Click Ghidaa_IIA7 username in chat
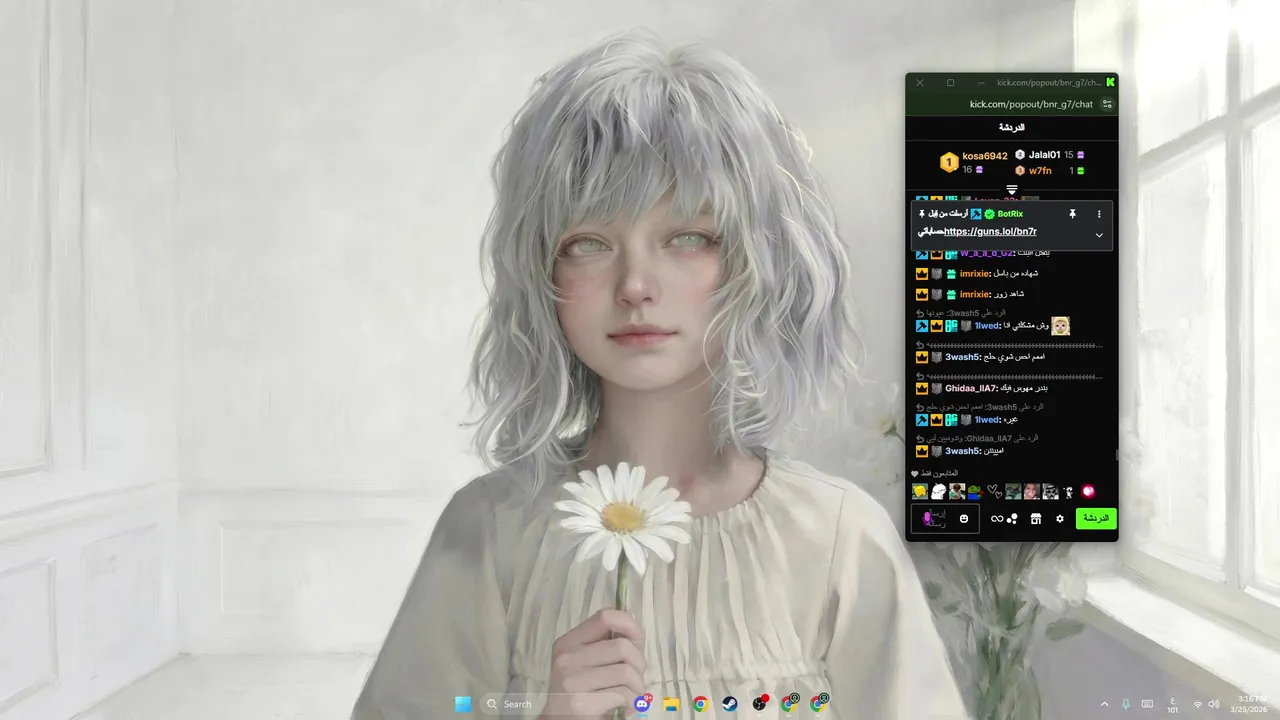This screenshot has width=1280, height=720. pyautogui.click(x=971, y=388)
